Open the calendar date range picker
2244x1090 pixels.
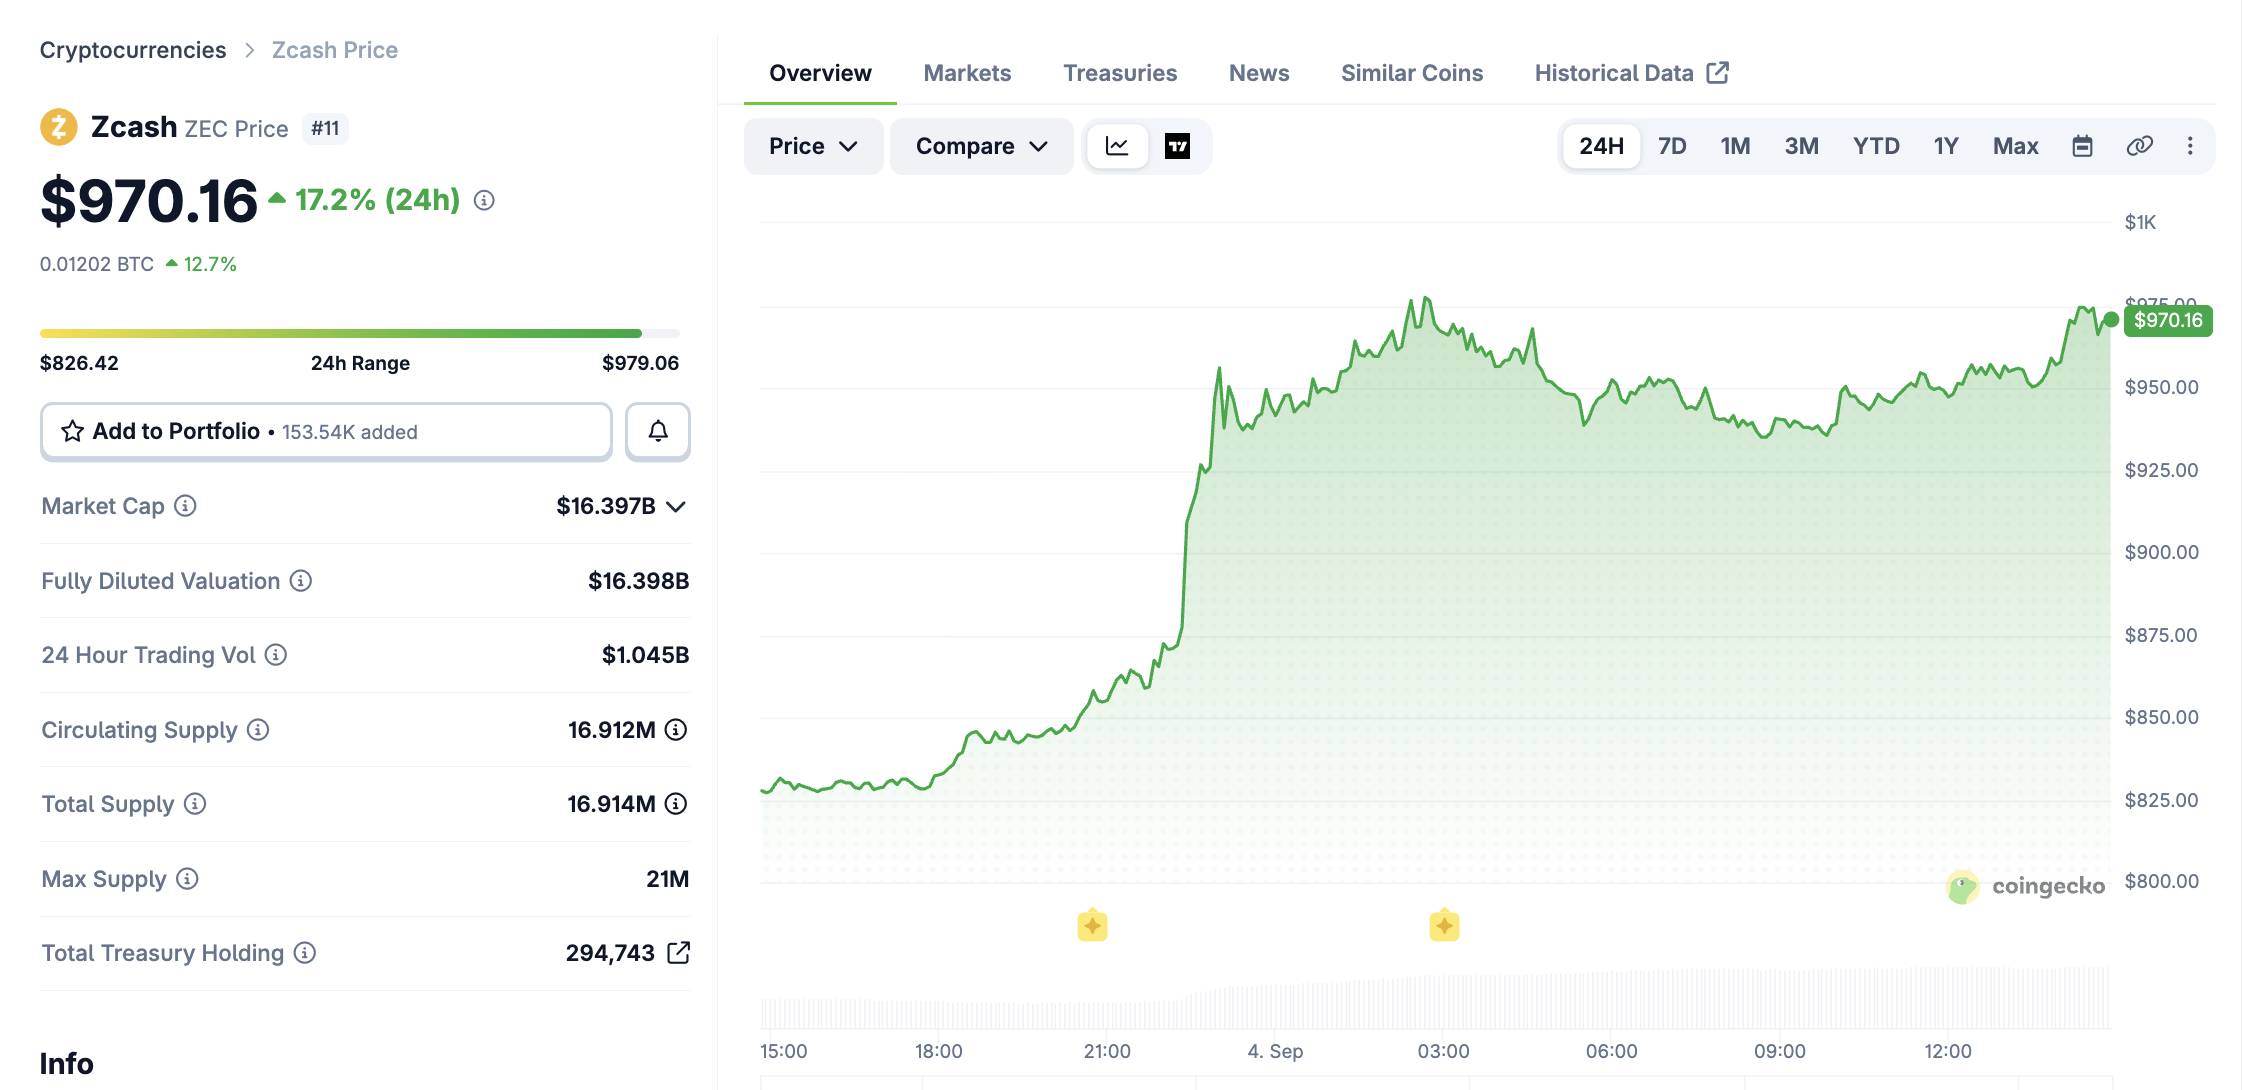[x=2082, y=146]
